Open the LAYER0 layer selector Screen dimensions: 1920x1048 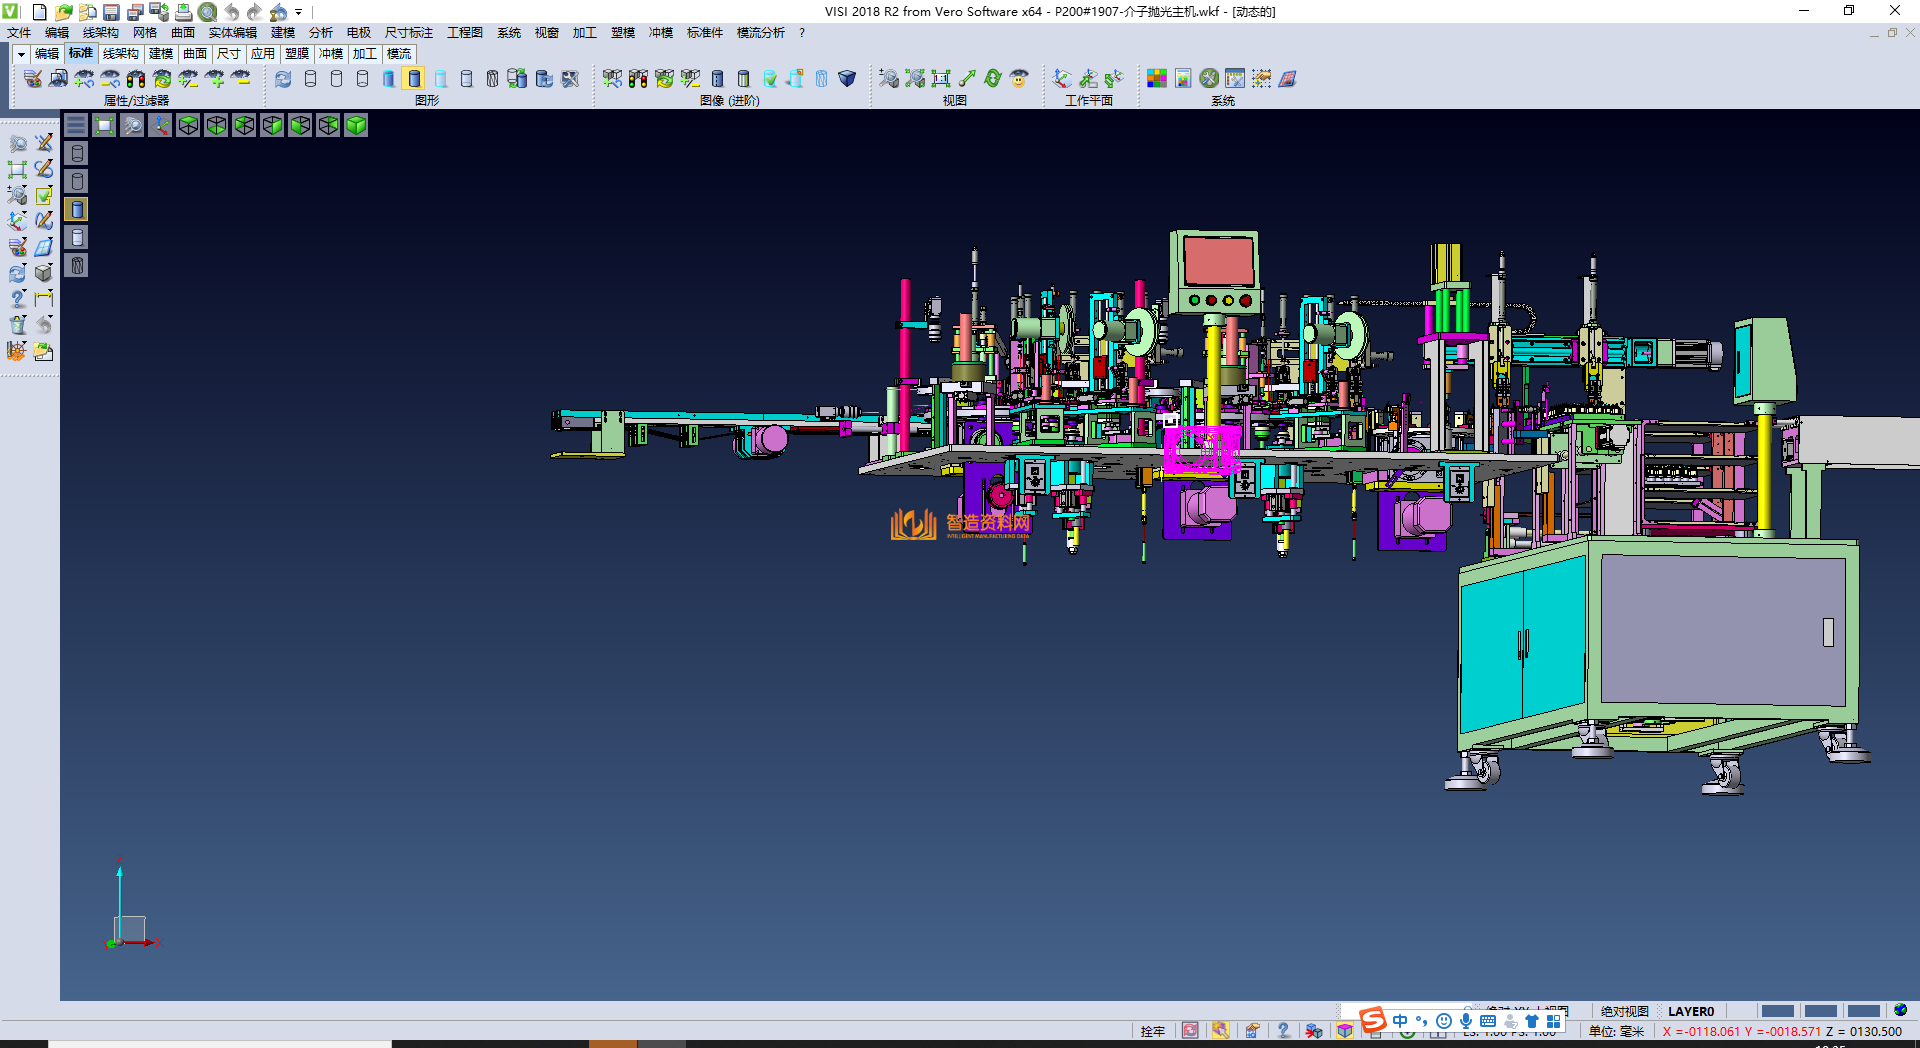(1690, 1011)
